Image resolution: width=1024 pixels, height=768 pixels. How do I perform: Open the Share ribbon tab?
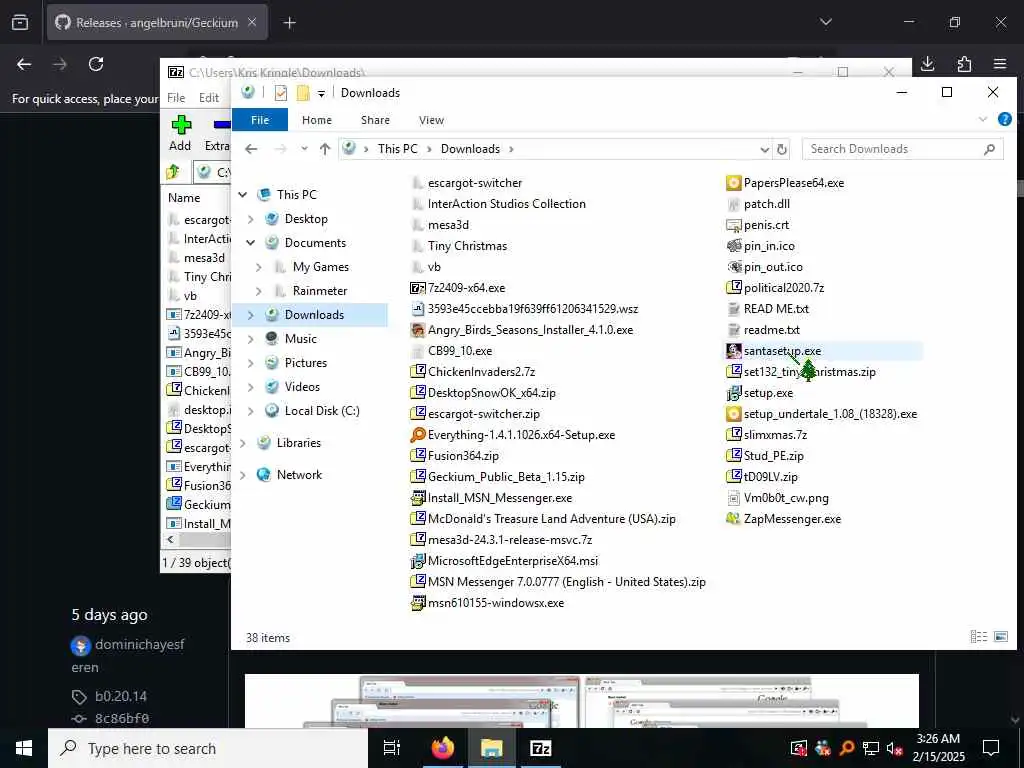pyautogui.click(x=376, y=120)
